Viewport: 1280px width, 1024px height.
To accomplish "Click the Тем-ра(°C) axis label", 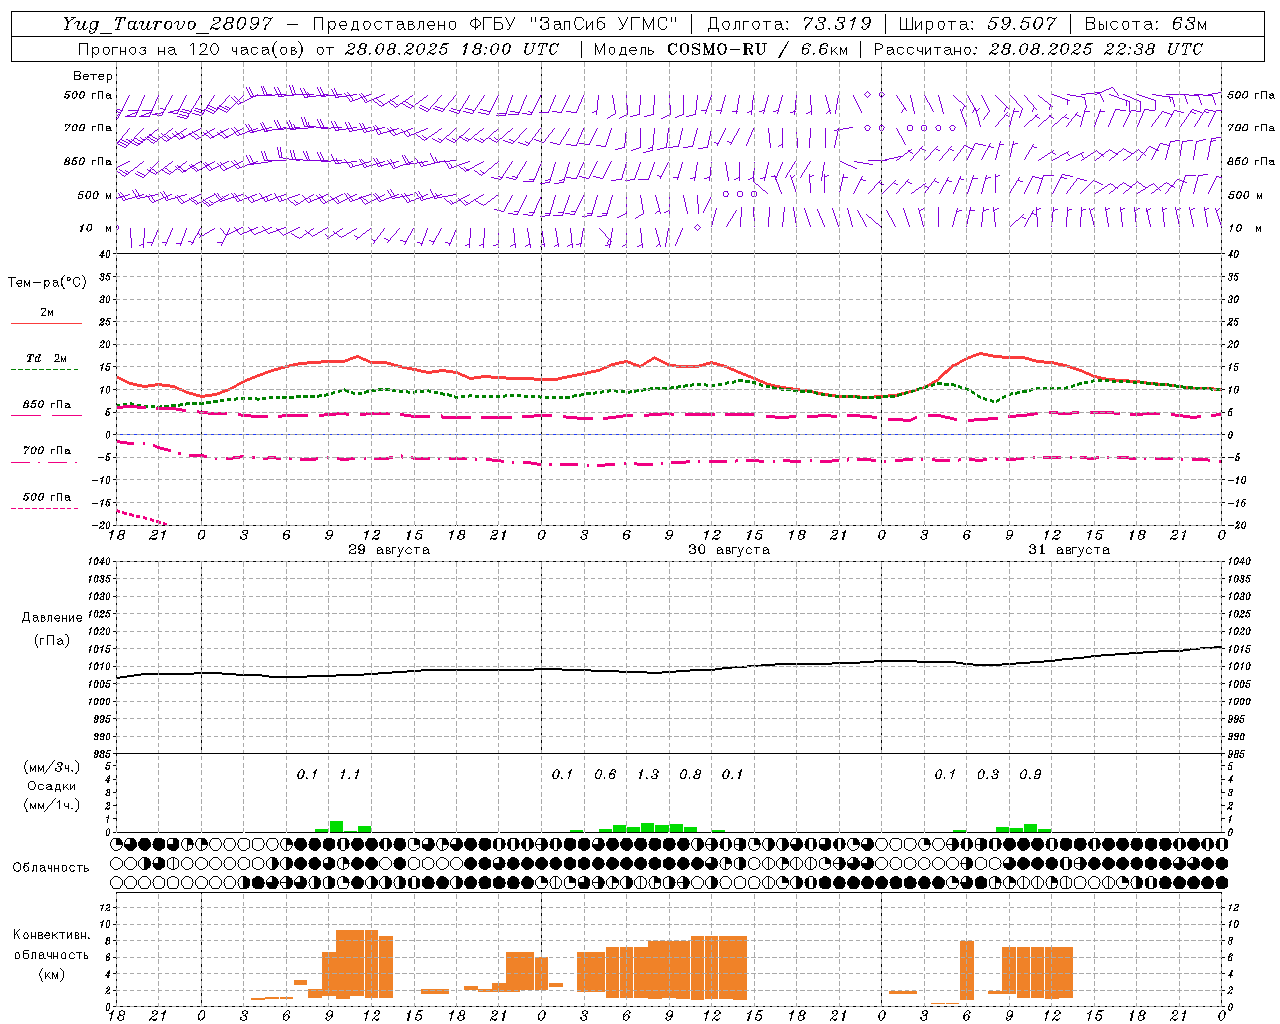I will point(47,283).
